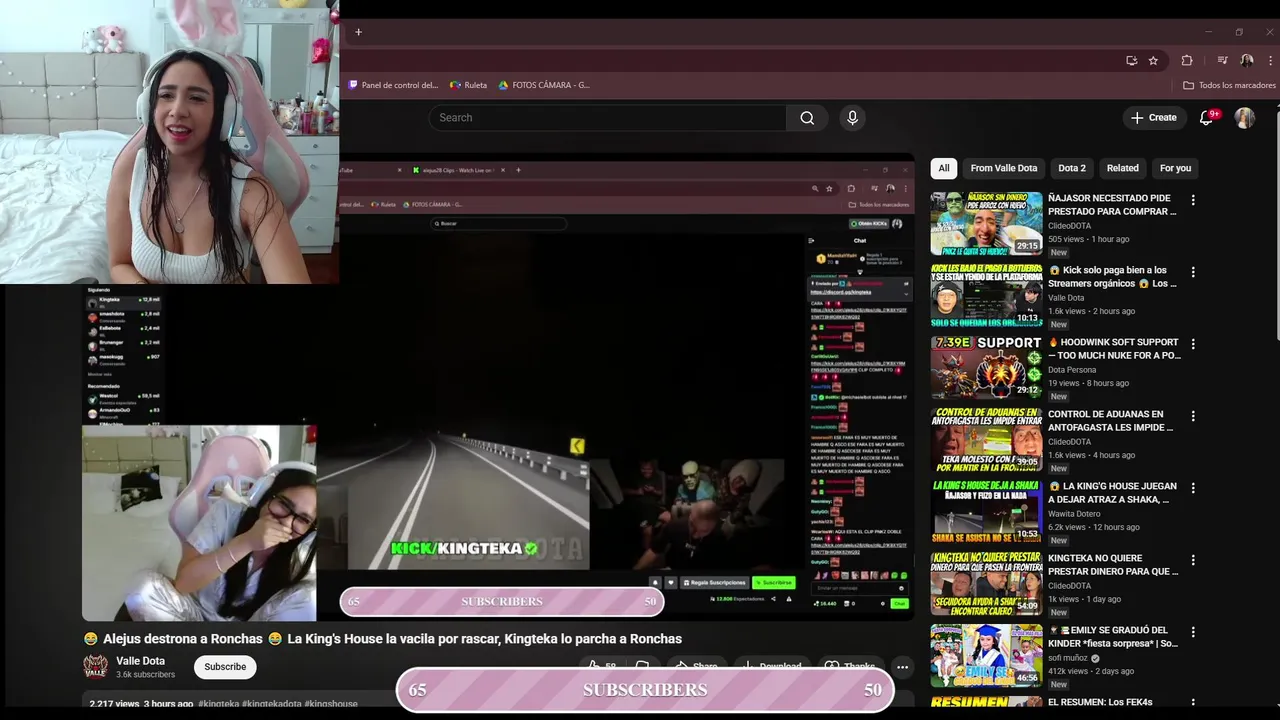The image size is (1280, 720).
Task: Open the Chrome profile avatar
Action: (1246, 60)
